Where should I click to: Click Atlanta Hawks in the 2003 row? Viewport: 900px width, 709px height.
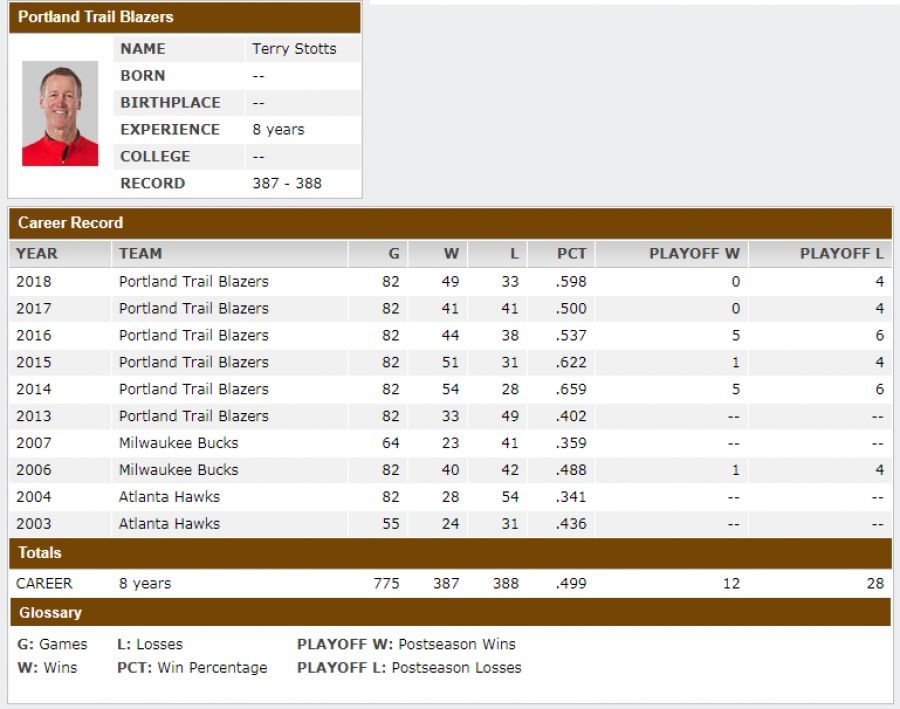pos(169,524)
